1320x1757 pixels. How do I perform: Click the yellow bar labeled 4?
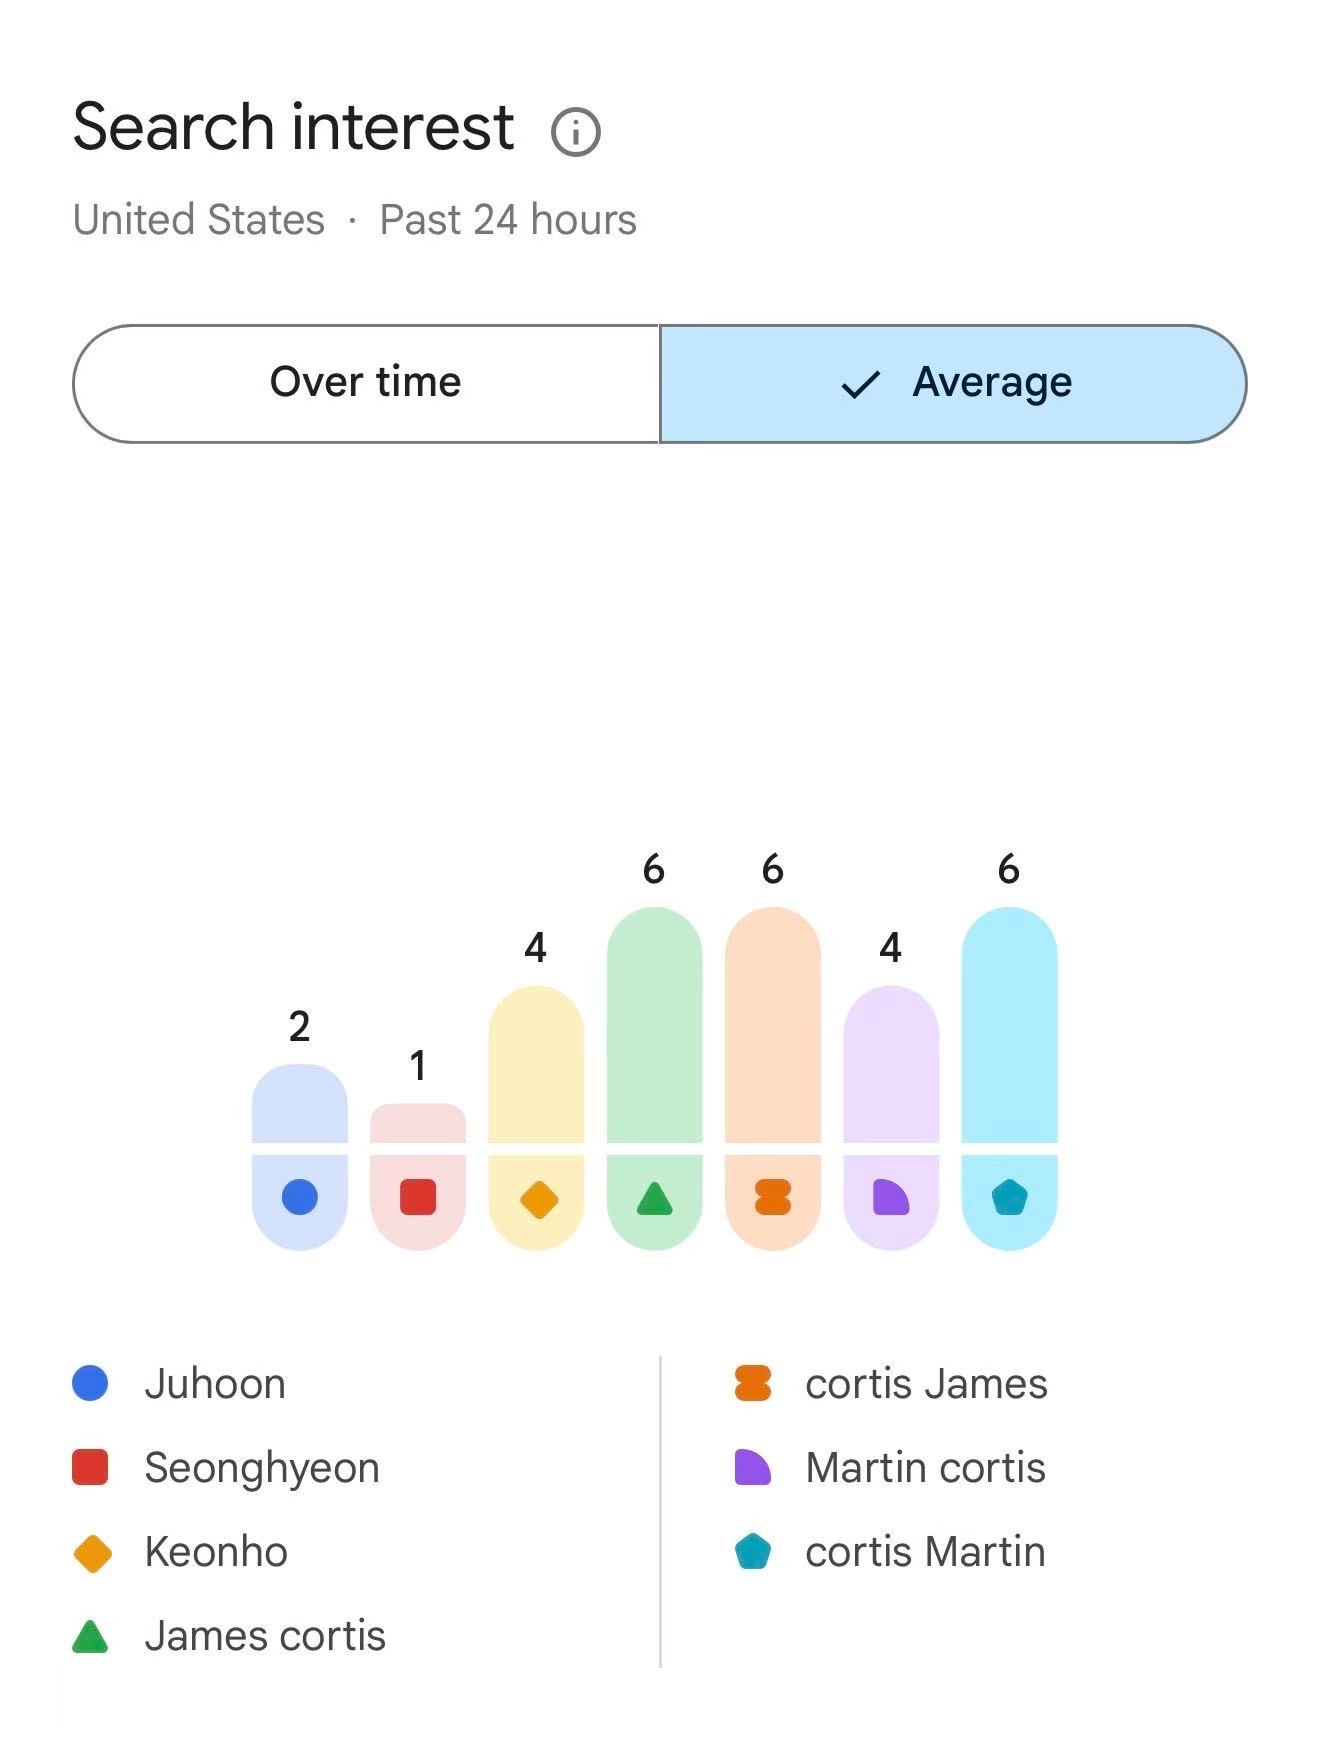point(536,1064)
